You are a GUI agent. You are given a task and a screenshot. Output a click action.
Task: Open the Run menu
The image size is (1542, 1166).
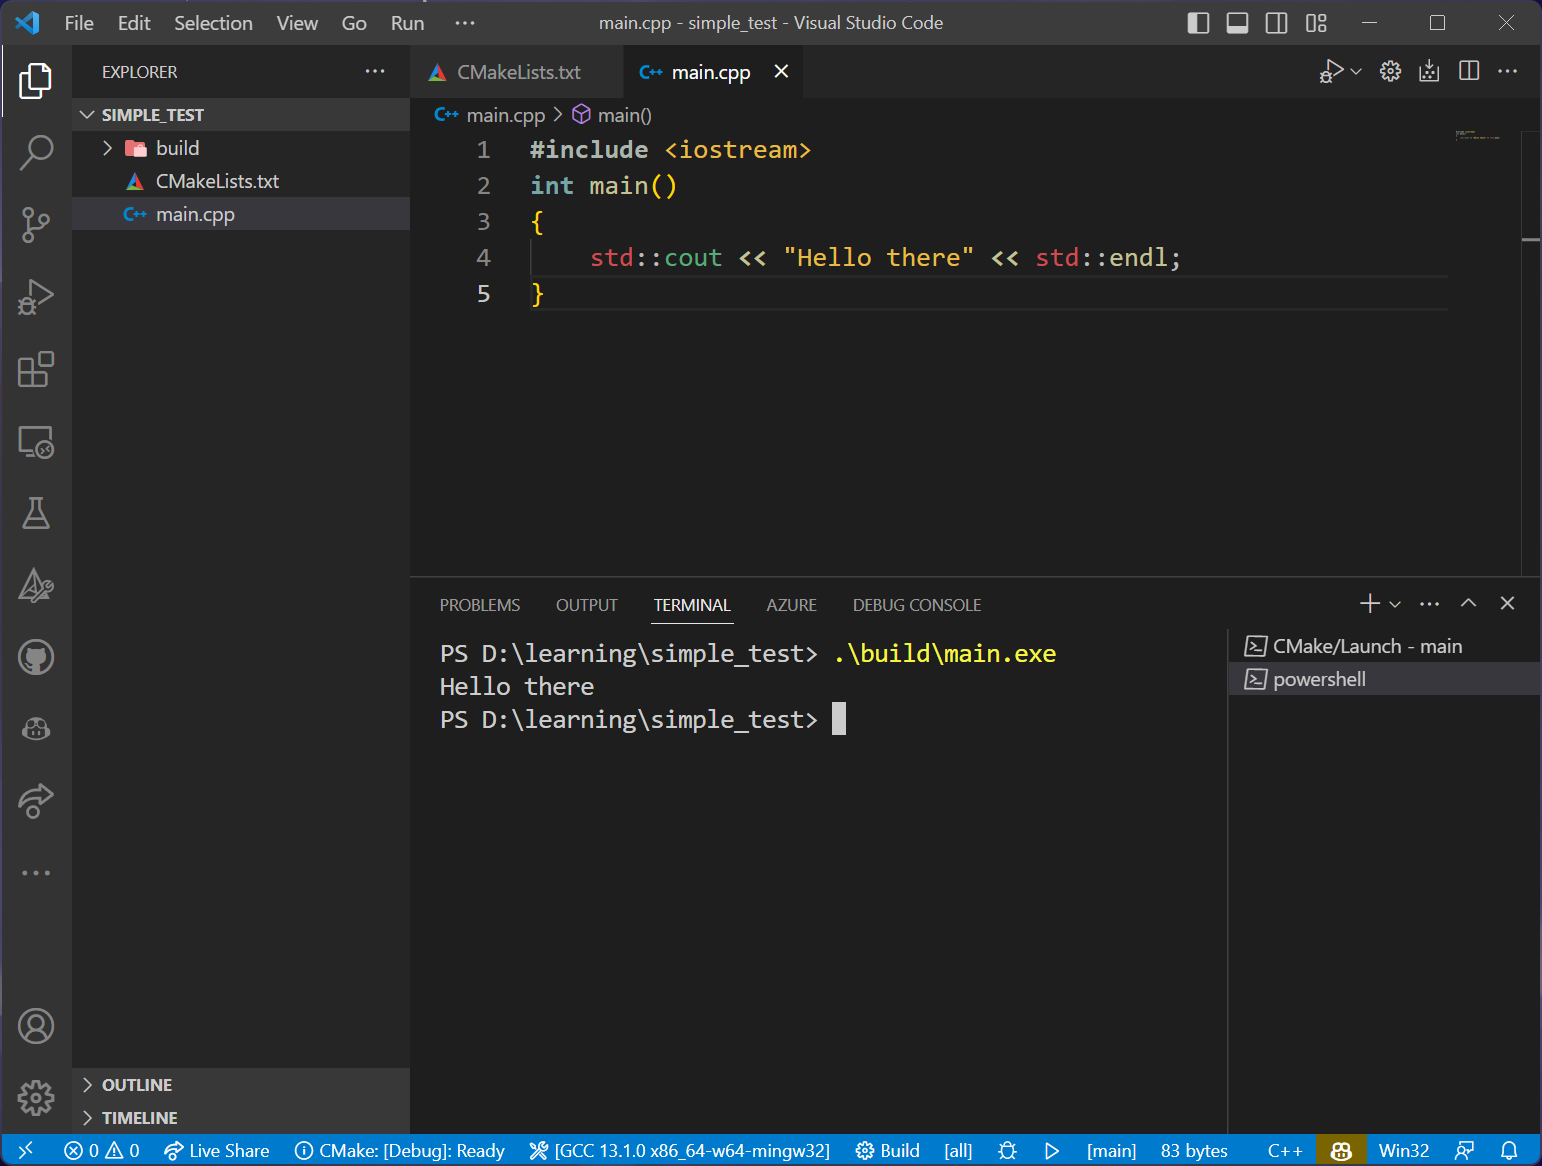406,22
